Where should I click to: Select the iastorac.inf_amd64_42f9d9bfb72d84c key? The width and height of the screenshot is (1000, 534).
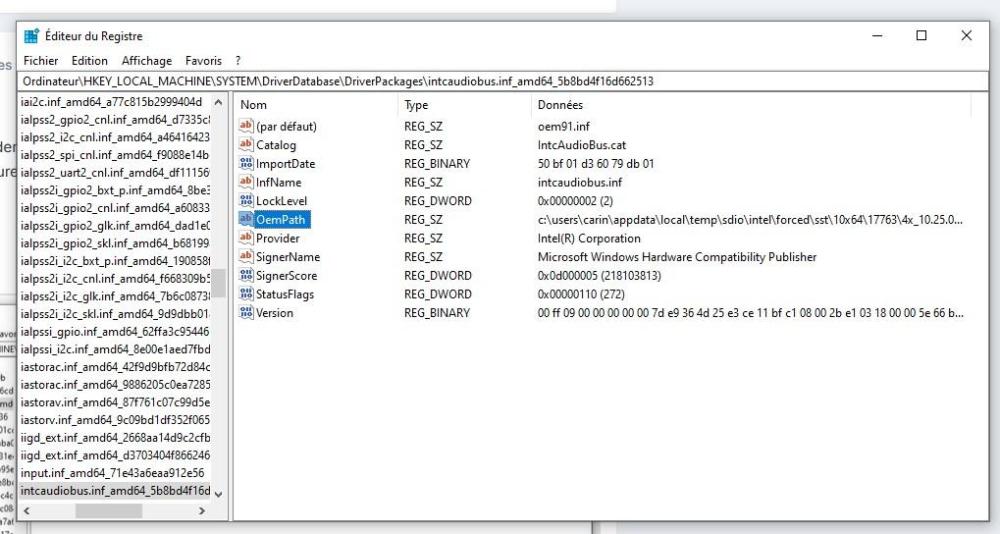point(115,367)
